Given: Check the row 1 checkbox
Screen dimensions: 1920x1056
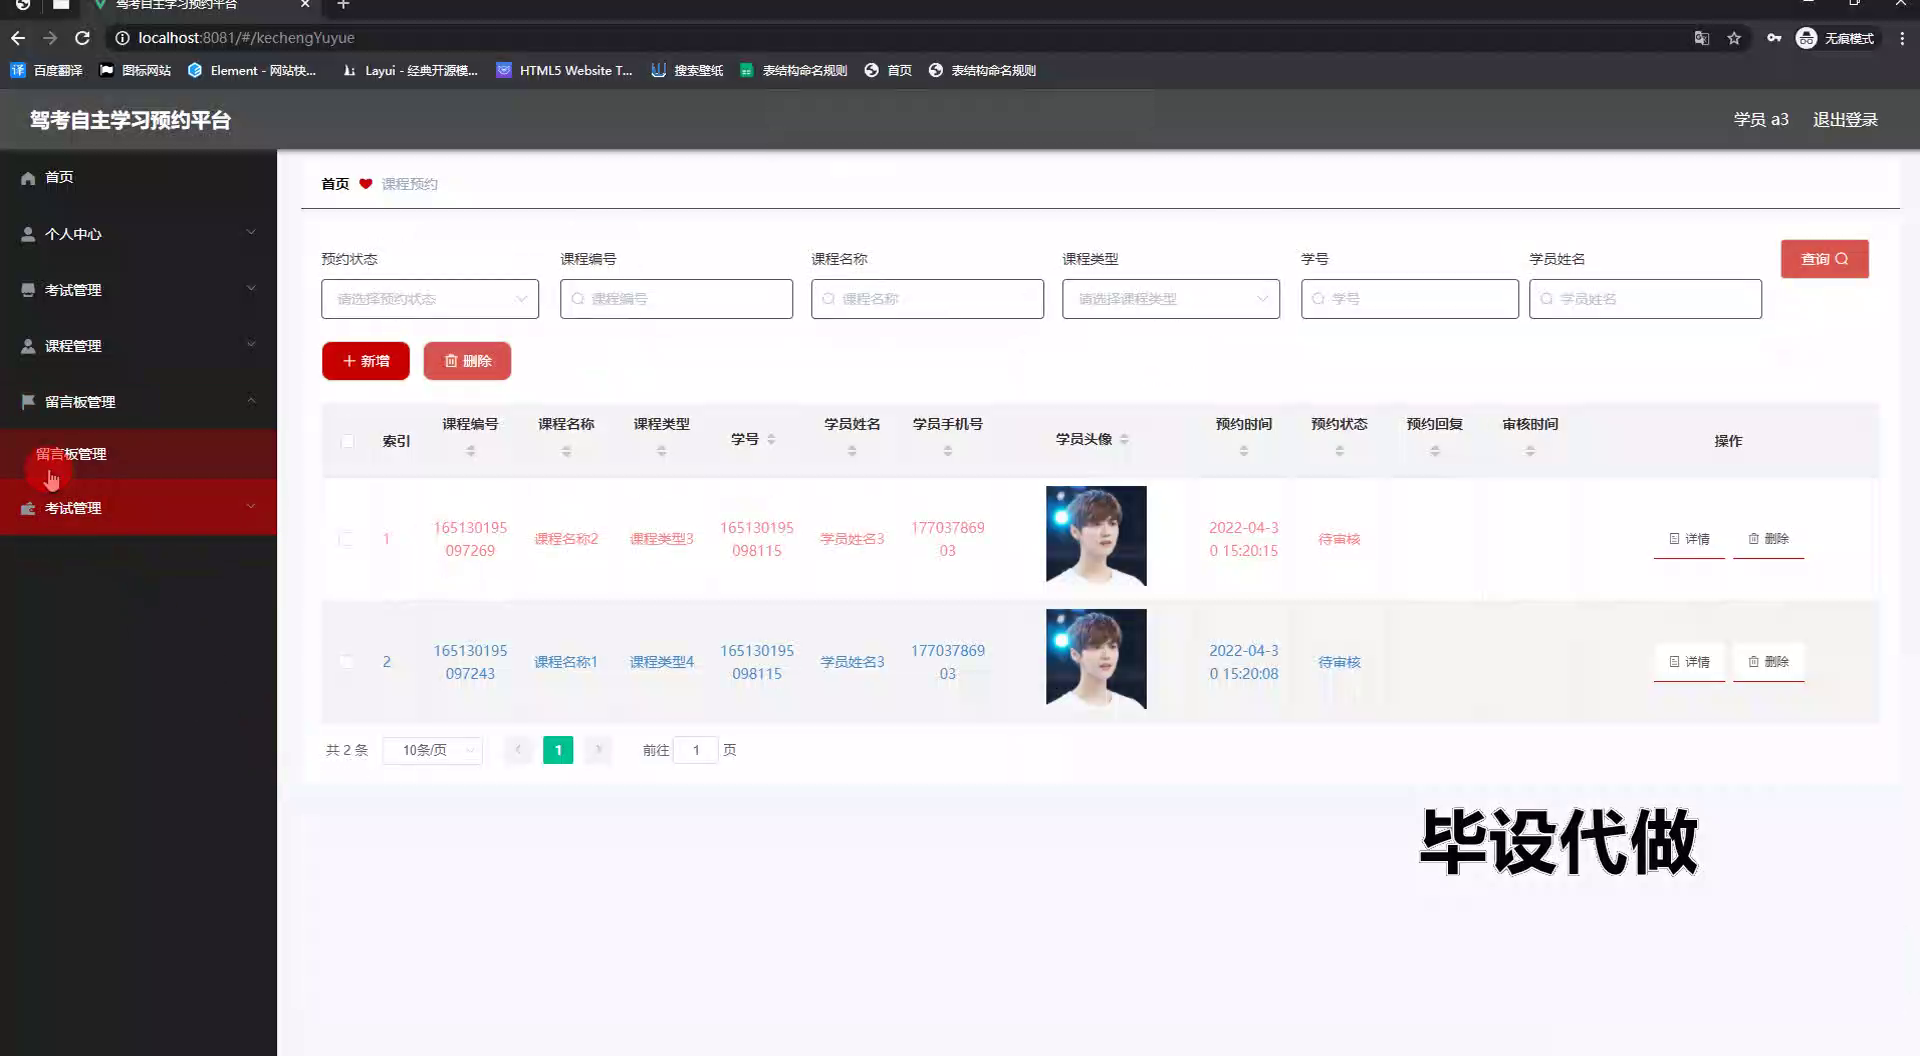Looking at the screenshot, I should (x=346, y=539).
